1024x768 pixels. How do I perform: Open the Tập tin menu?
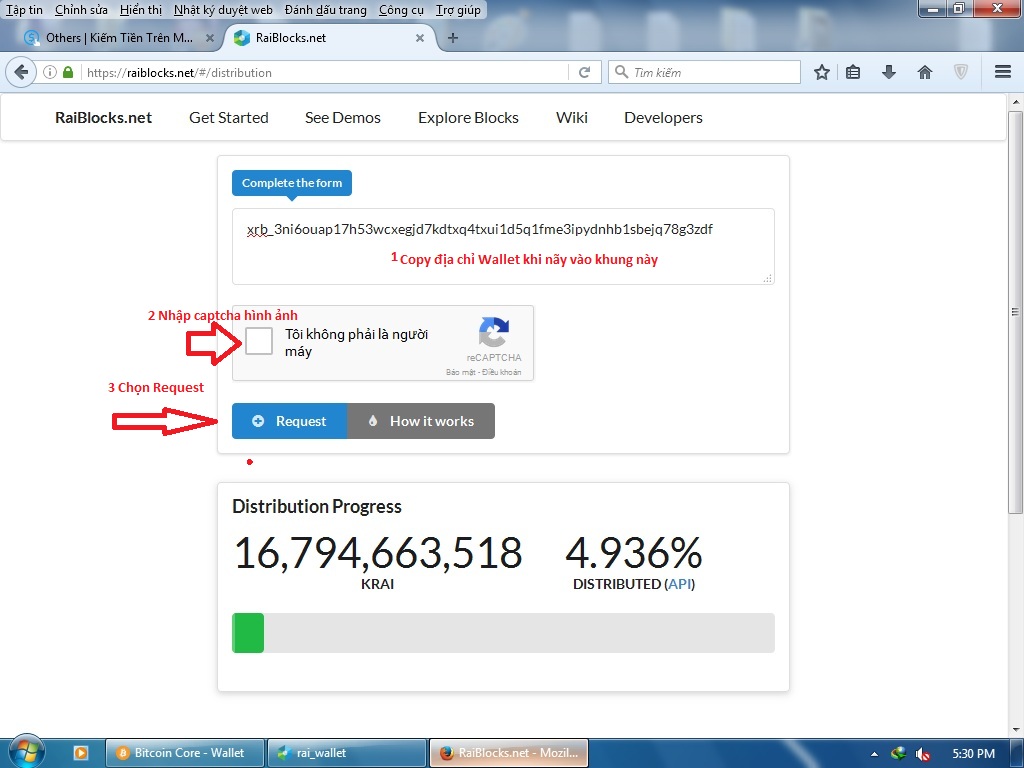(24, 10)
